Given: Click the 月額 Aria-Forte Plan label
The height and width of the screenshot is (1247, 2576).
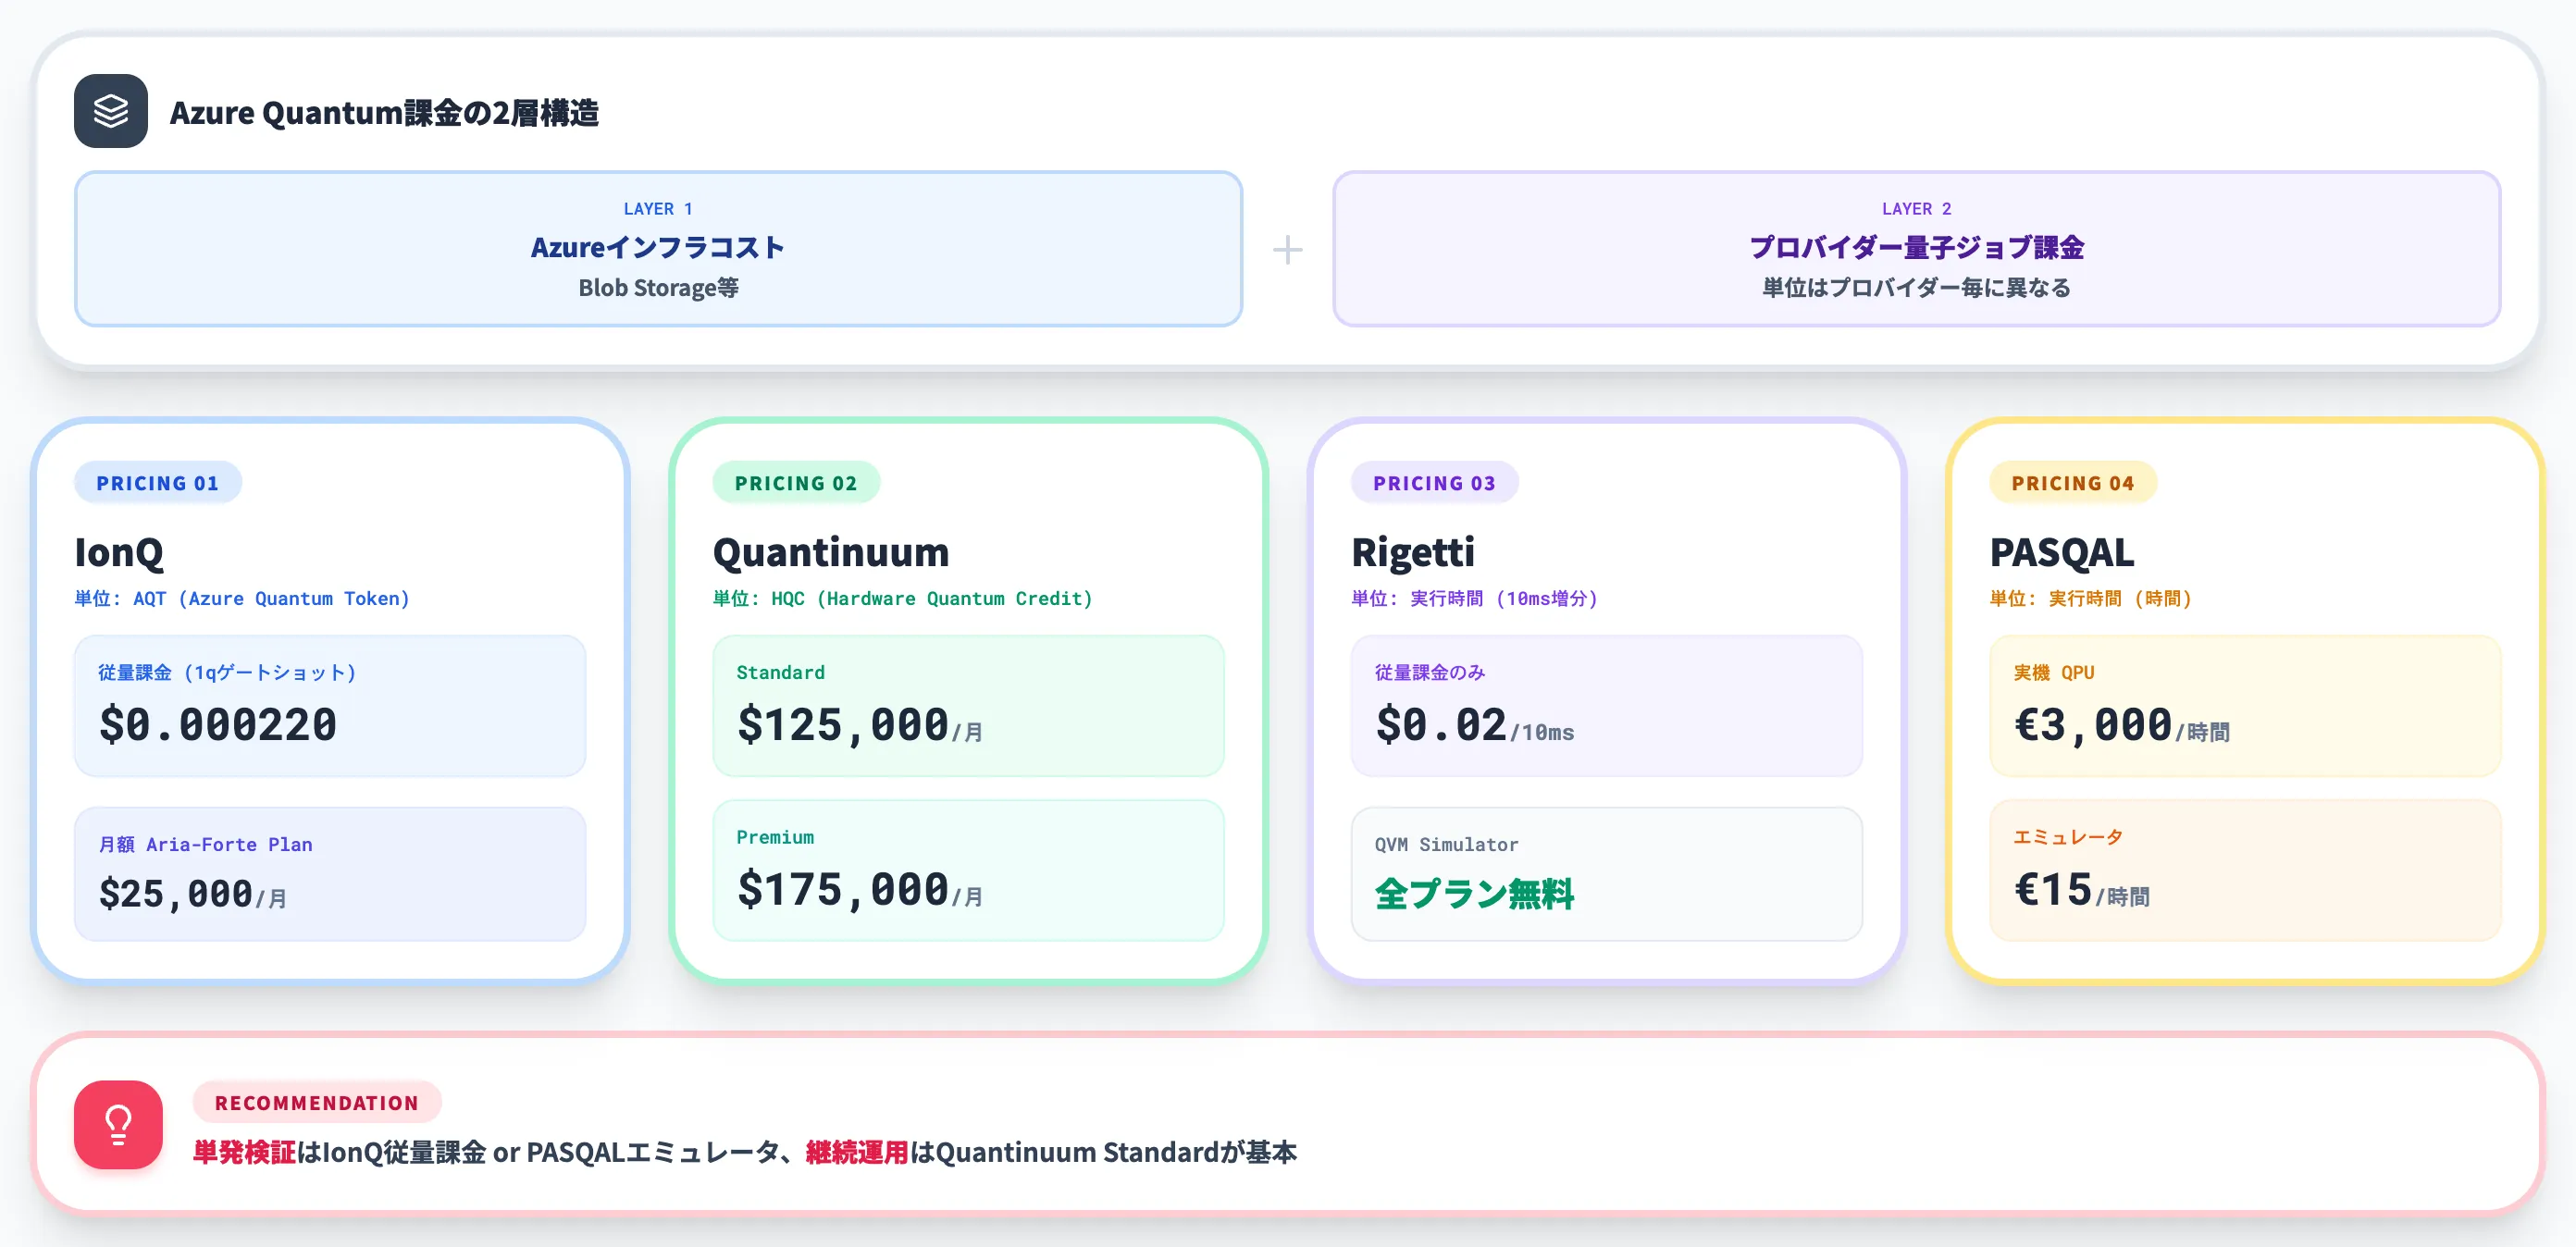Looking at the screenshot, I should coord(206,845).
